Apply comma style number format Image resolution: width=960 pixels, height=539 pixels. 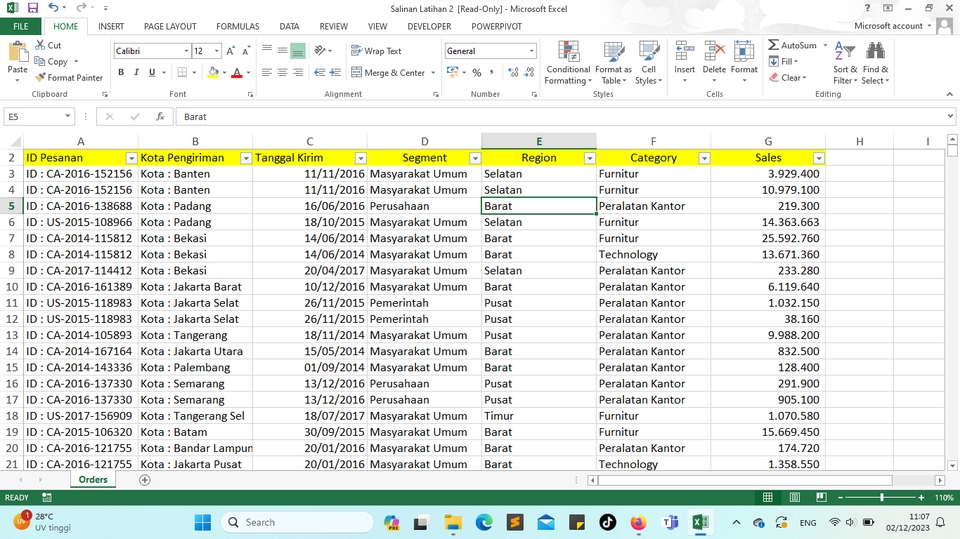(492, 72)
